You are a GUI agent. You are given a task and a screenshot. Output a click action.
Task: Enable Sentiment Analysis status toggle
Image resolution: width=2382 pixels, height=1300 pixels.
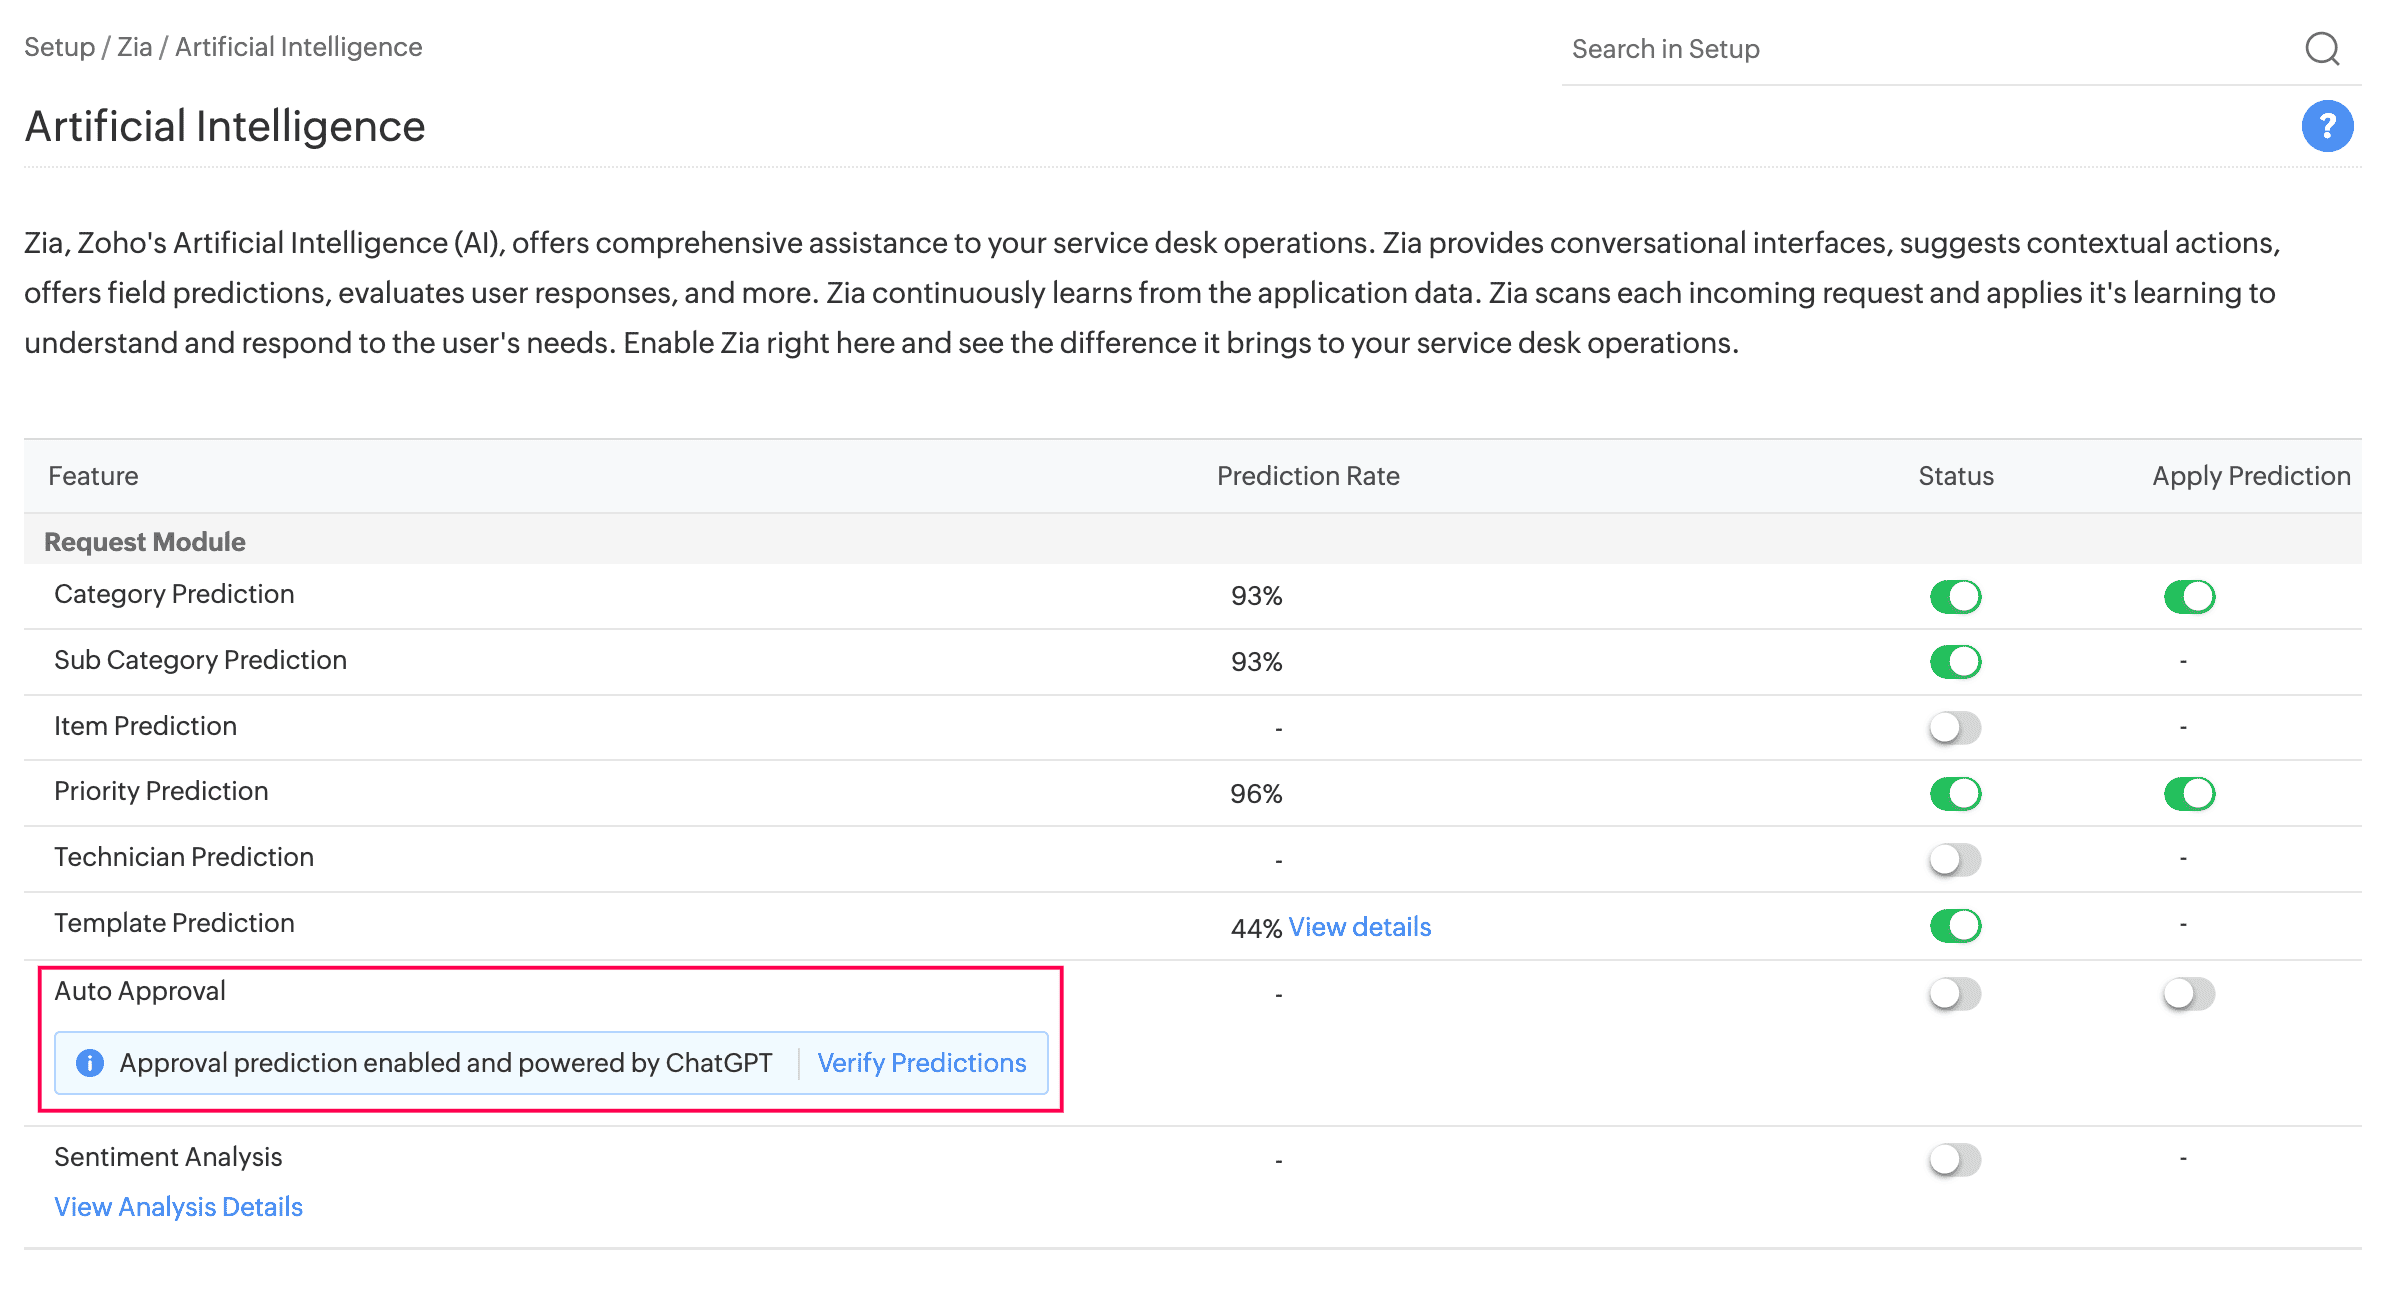(x=1954, y=1159)
